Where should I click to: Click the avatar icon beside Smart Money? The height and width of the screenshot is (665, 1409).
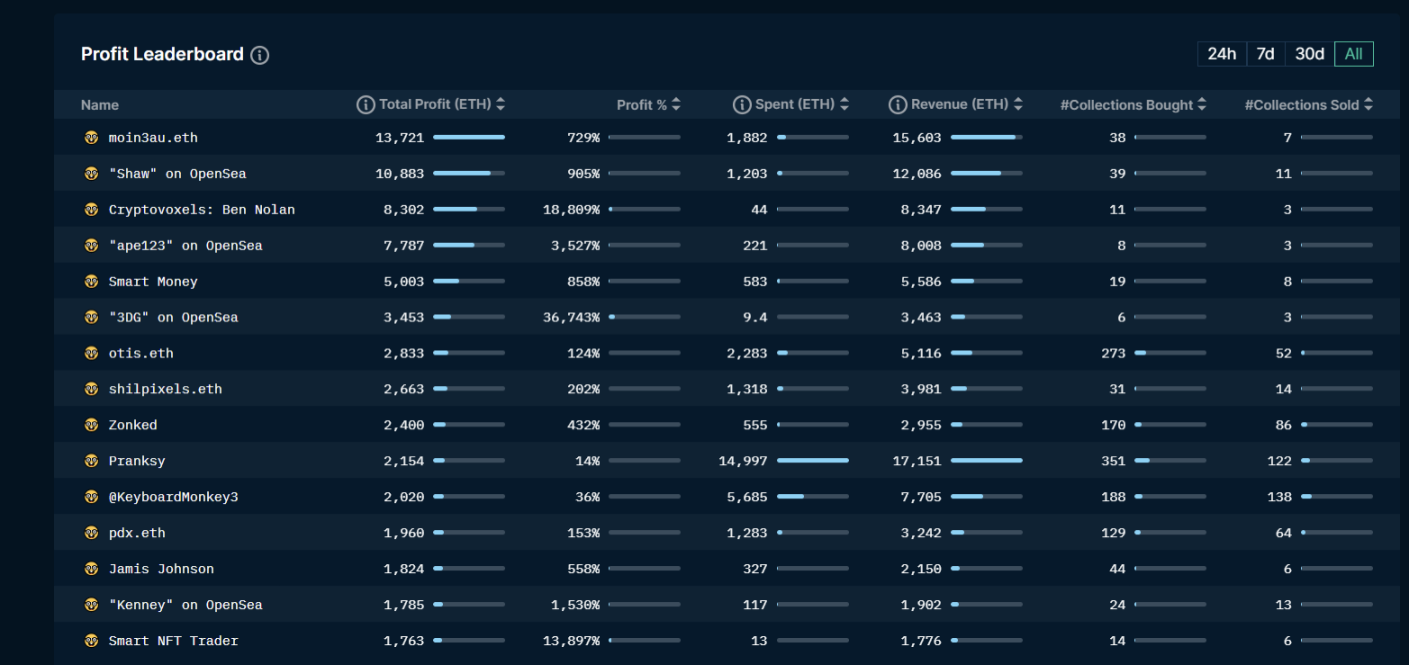tap(91, 282)
